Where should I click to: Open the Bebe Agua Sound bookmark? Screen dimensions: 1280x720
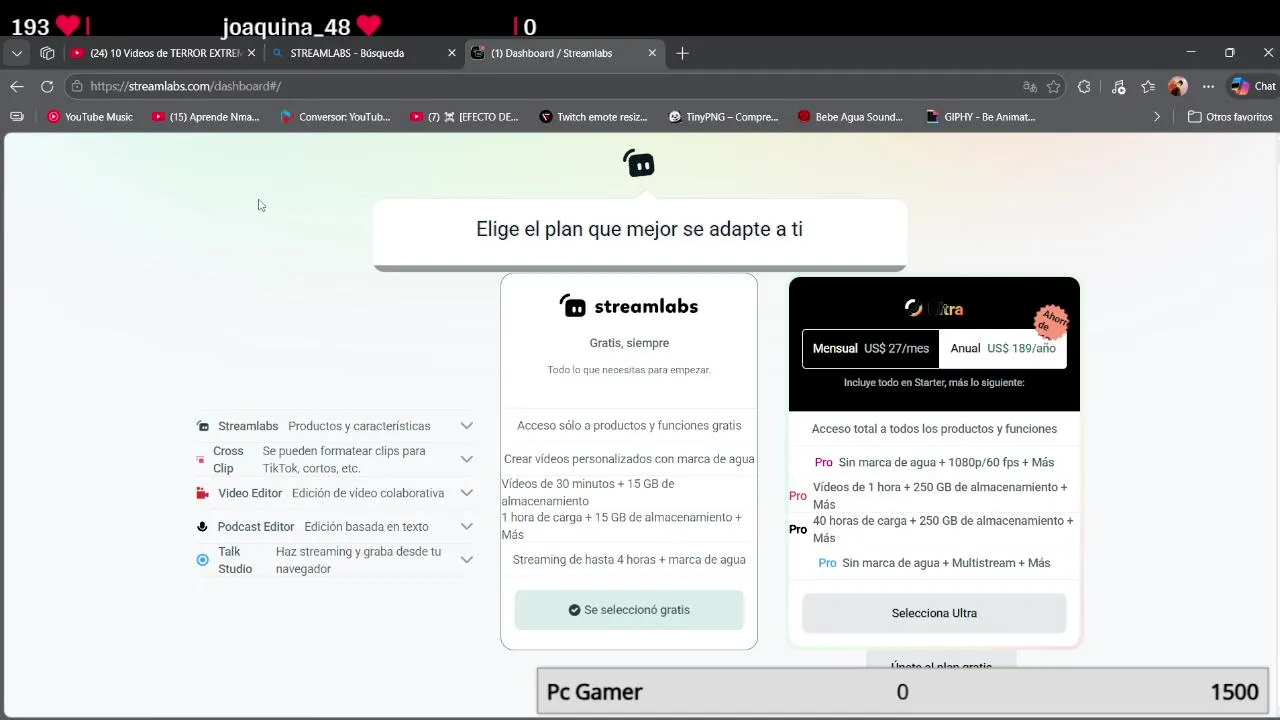pyautogui.click(x=851, y=117)
